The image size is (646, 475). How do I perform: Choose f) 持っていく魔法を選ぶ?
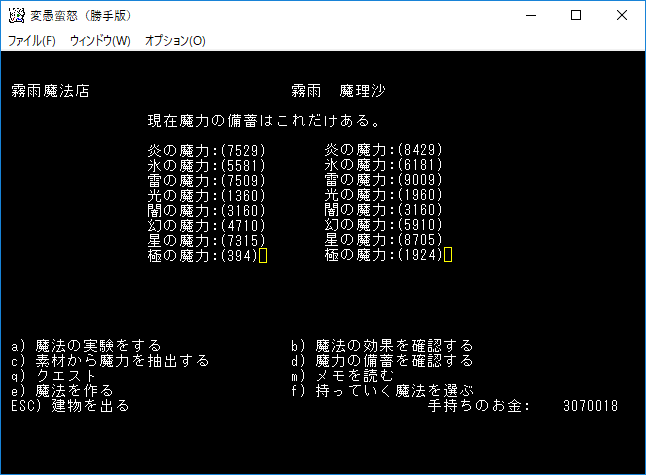click(x=382, y=391)
